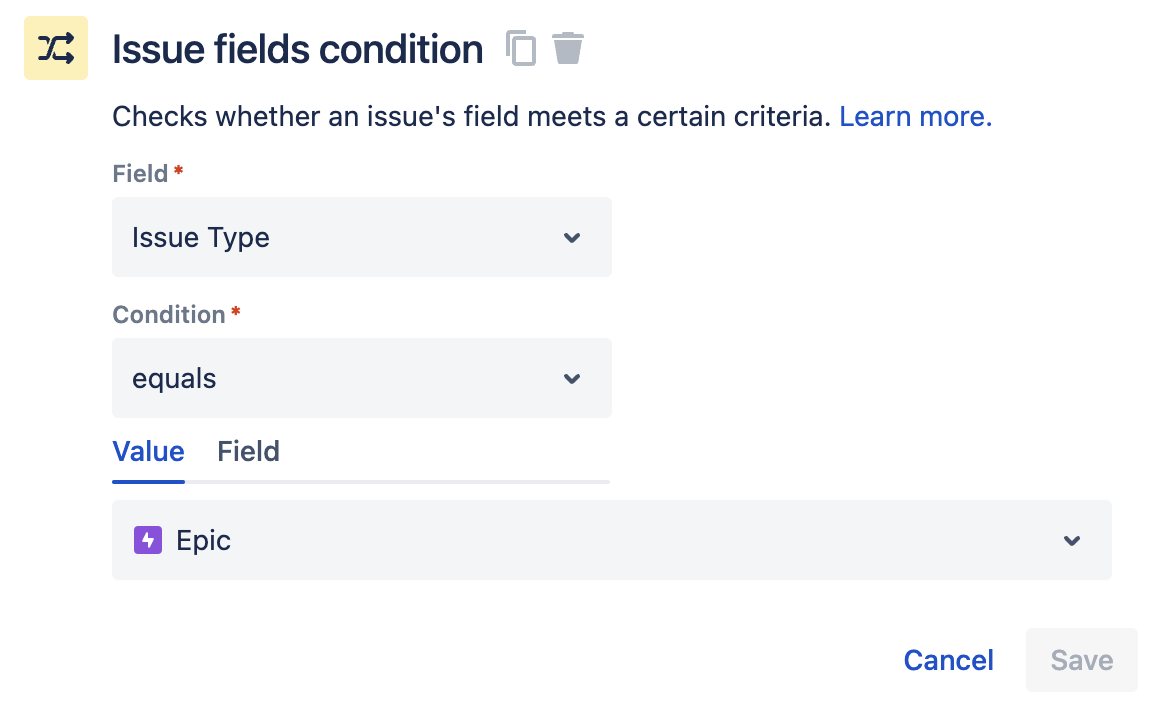Open the Learn more link
Screen dimensions: 1162x722
915,116
